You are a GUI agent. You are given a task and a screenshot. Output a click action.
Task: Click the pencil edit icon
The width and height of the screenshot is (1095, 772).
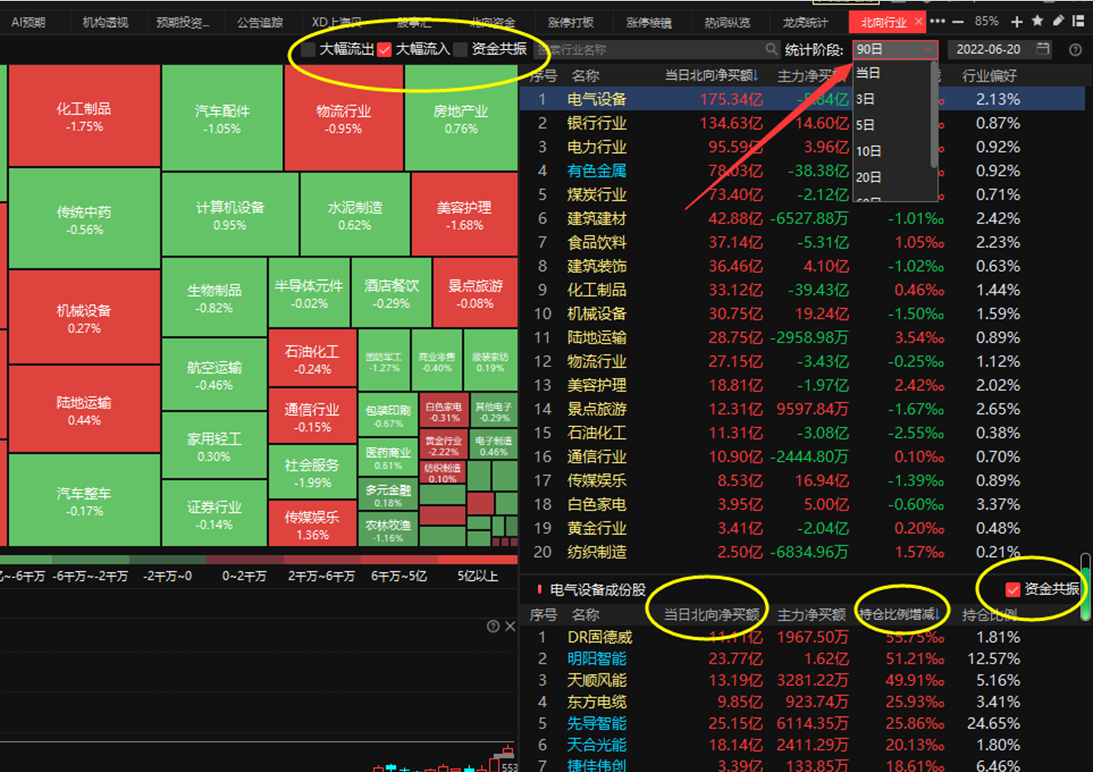coord(1058,21)
